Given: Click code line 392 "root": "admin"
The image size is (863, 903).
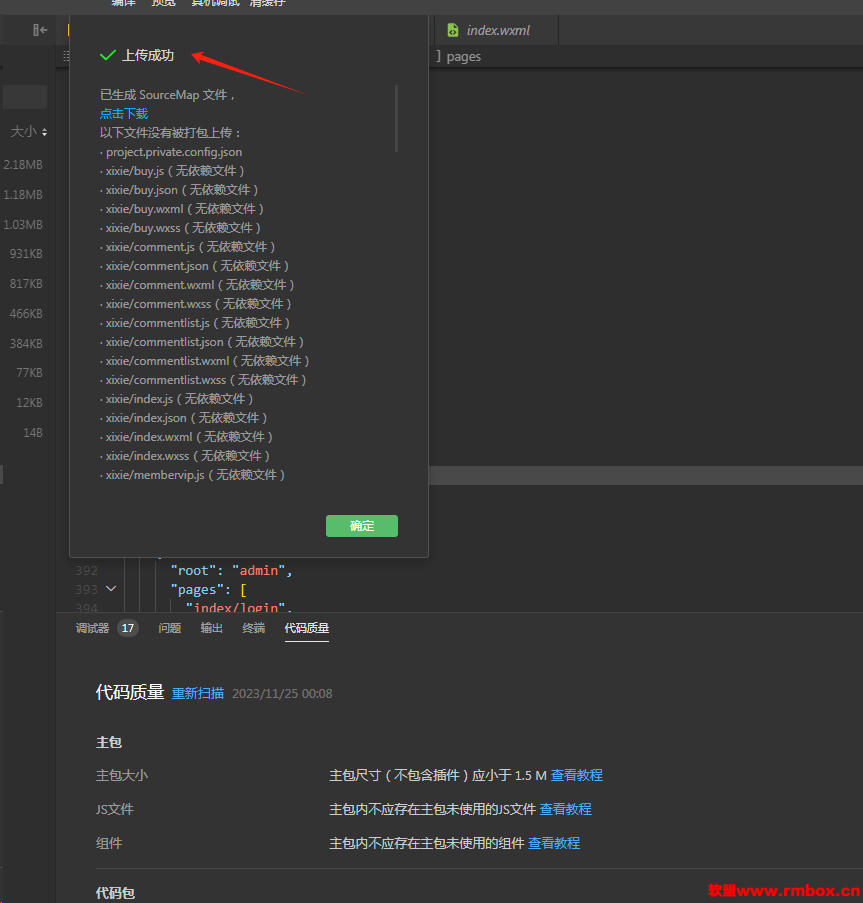Looking at the screenshot, I should tap(231, 571).
